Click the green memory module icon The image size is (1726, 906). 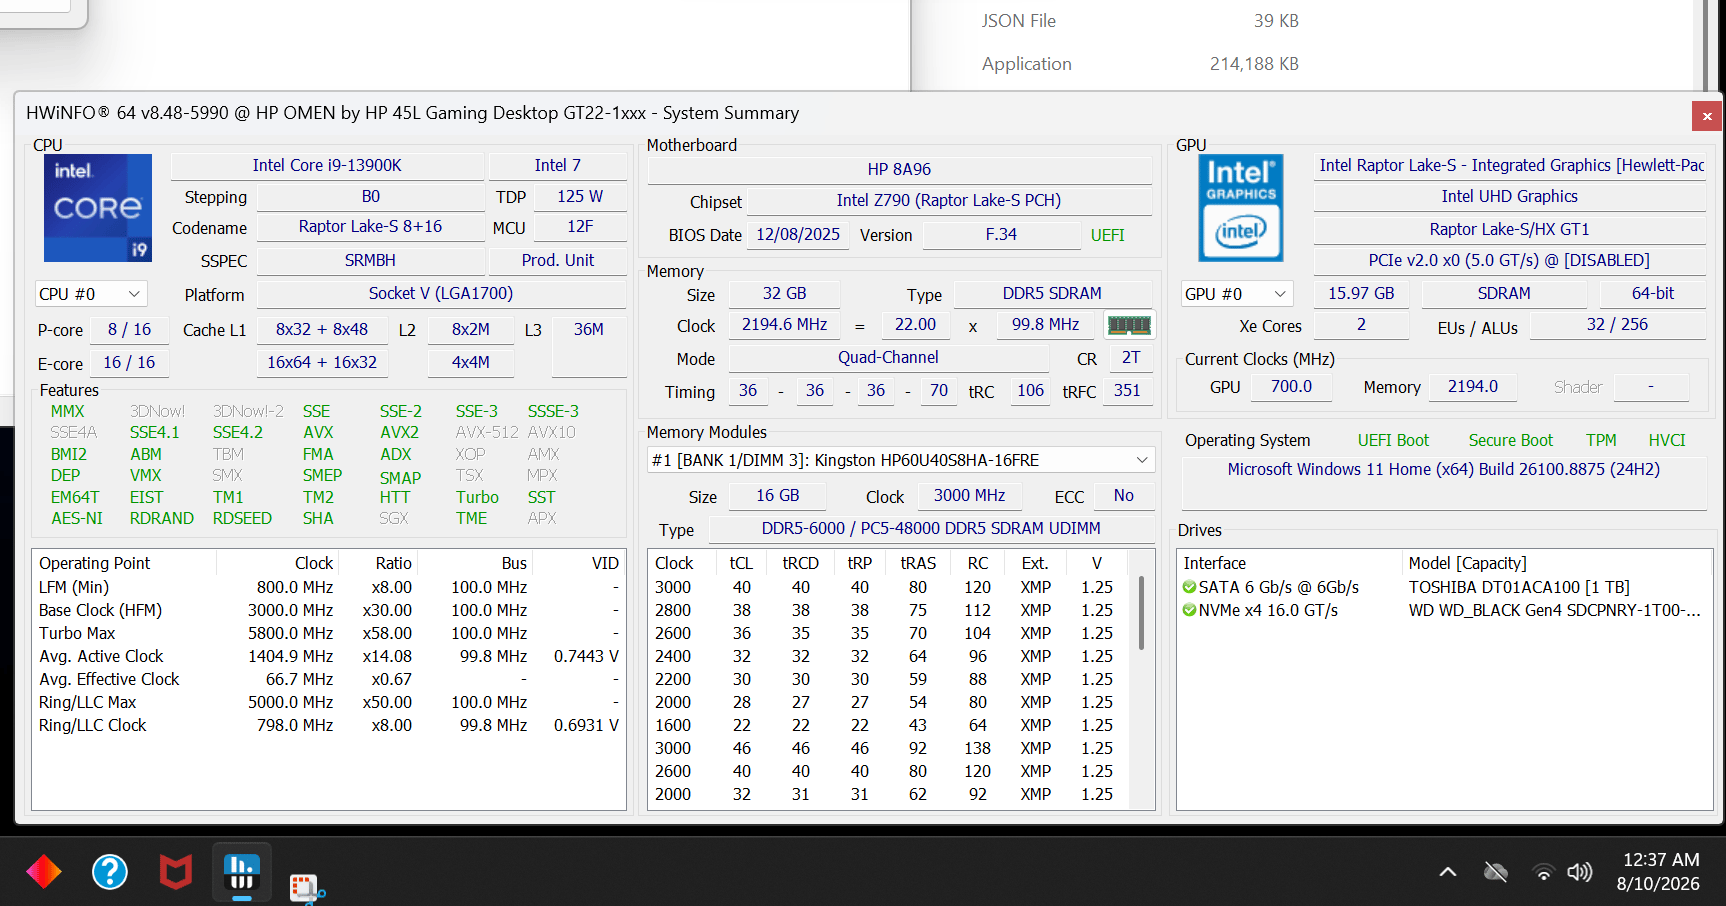[1130, 325]
